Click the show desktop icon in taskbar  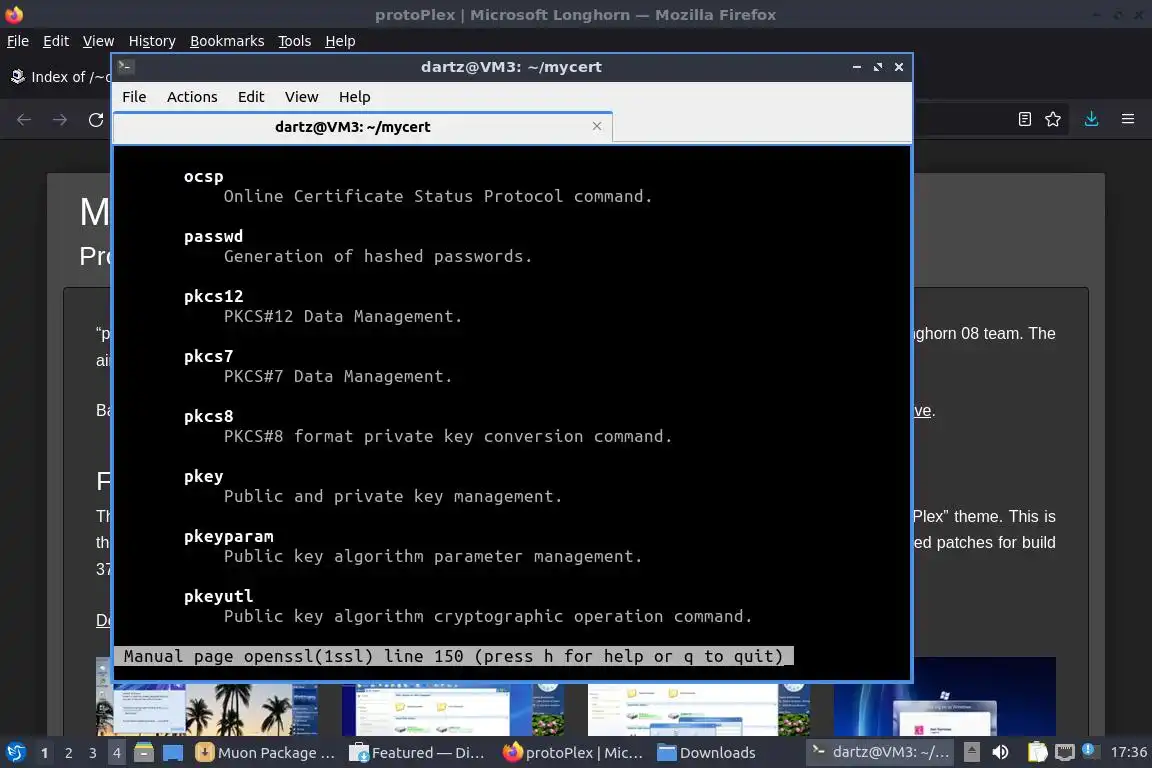pyautogui.click(x=173, y=752)
